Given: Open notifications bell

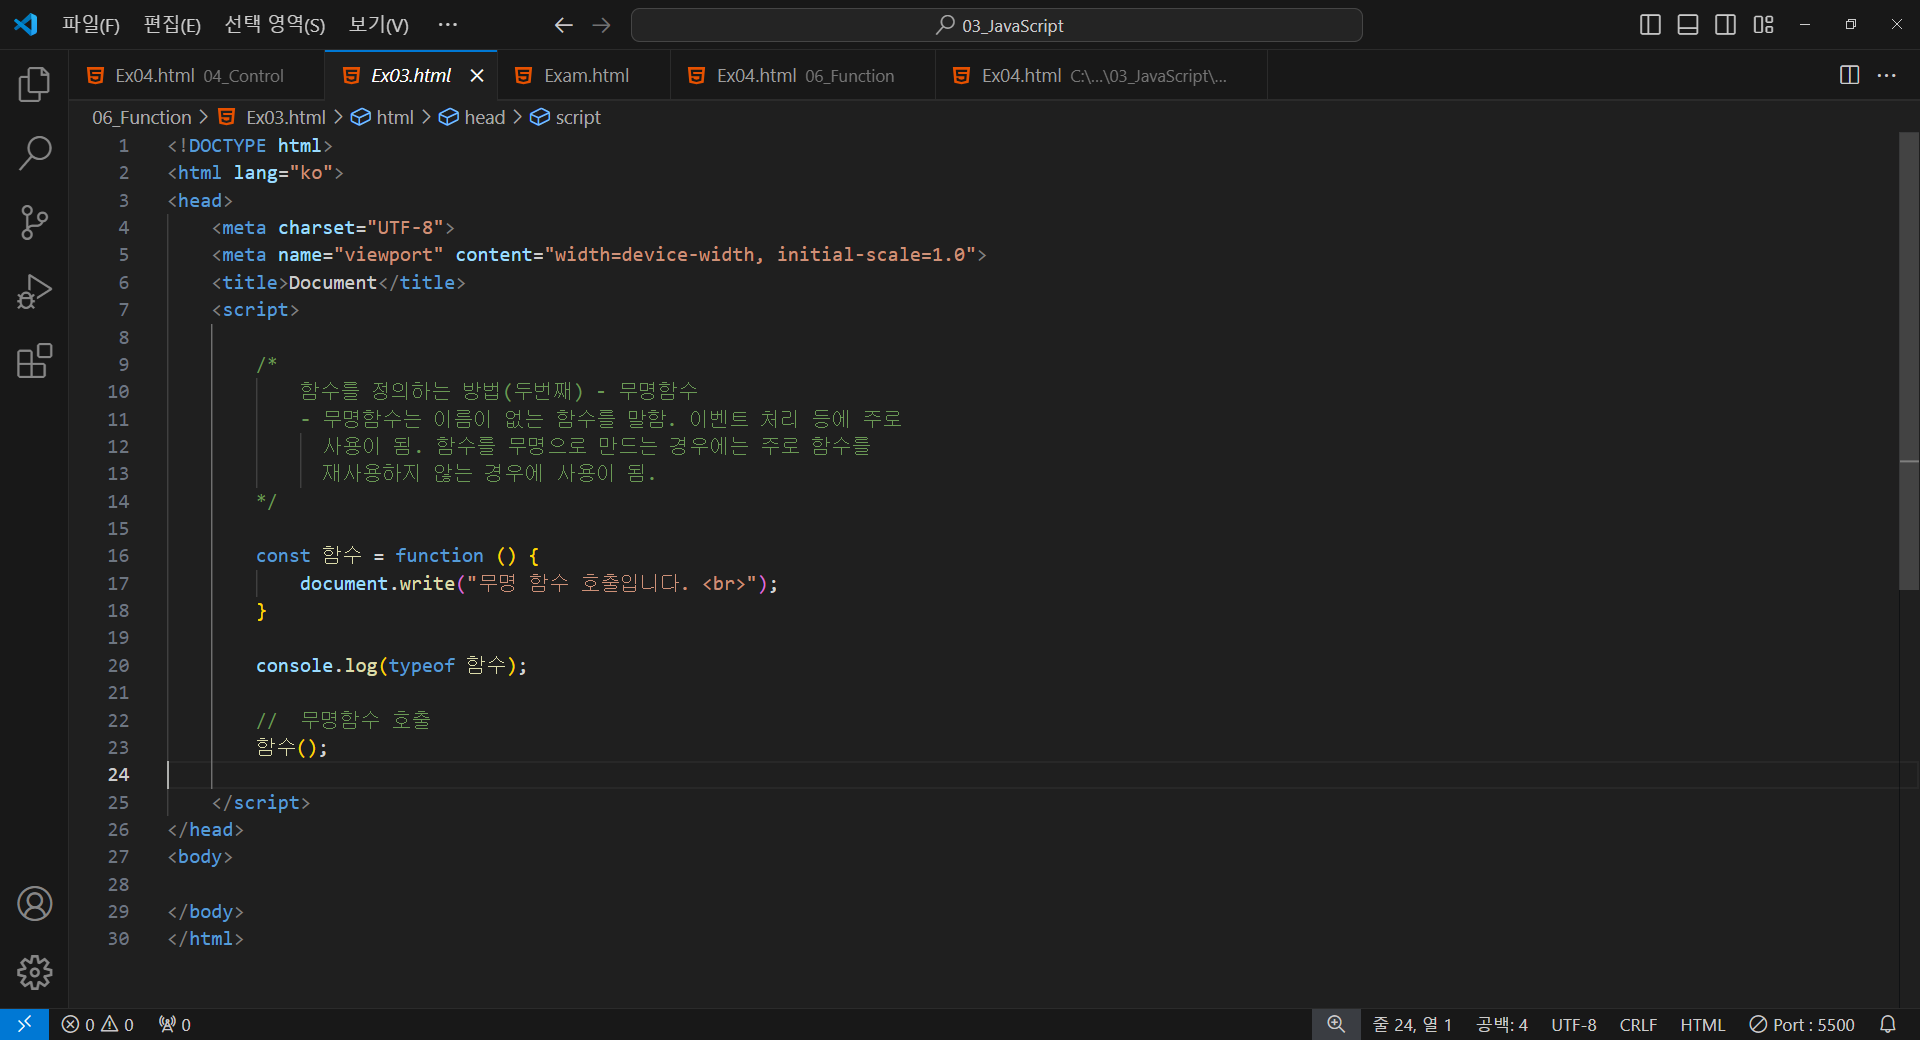Looking at the screenshot, I should pos(1888,1025).
